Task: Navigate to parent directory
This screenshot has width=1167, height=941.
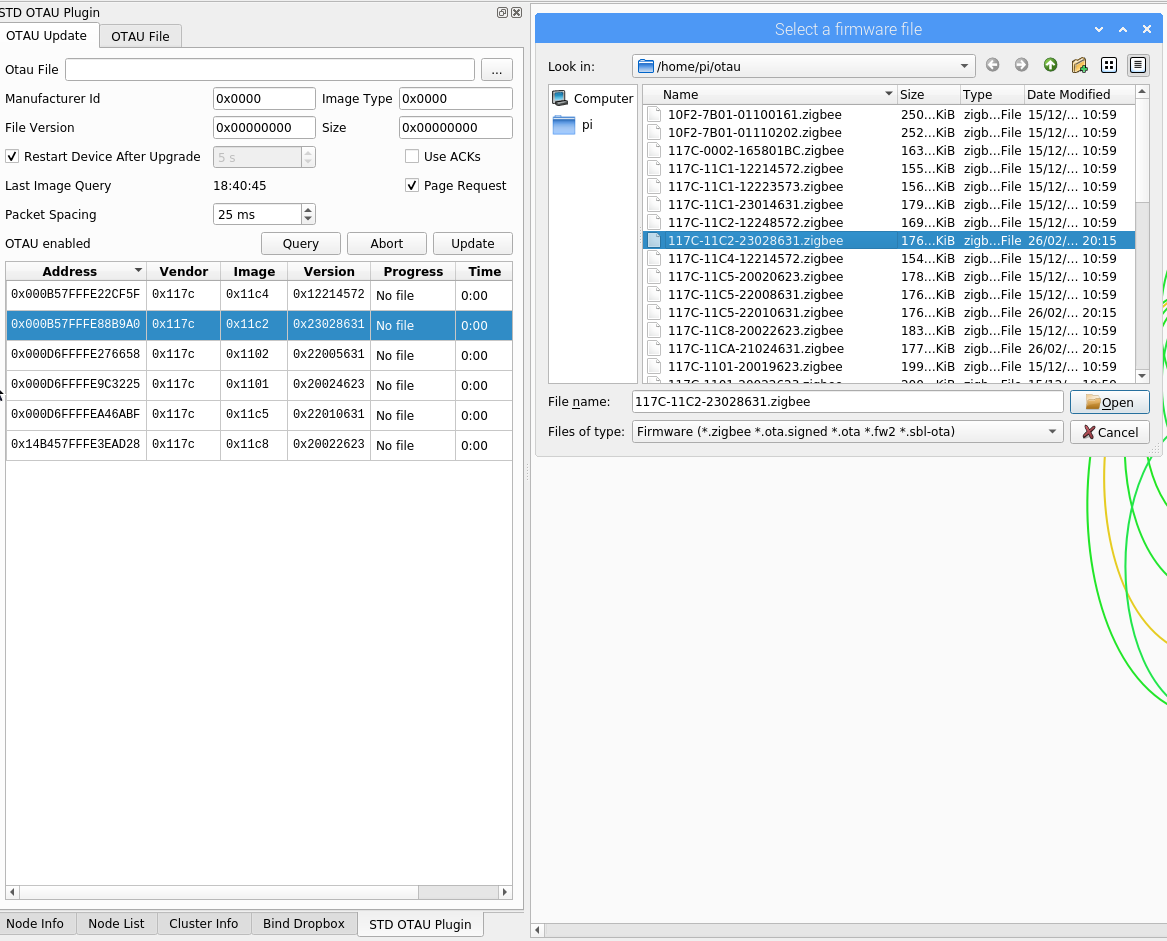Action: coord(1050,66)
